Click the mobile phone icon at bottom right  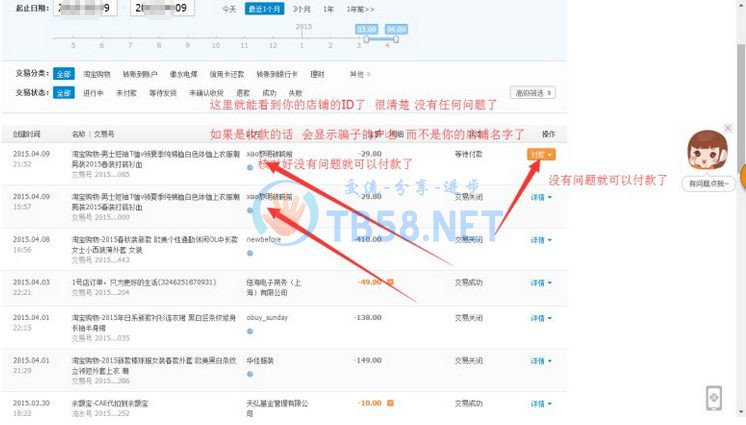coord(713,396)
